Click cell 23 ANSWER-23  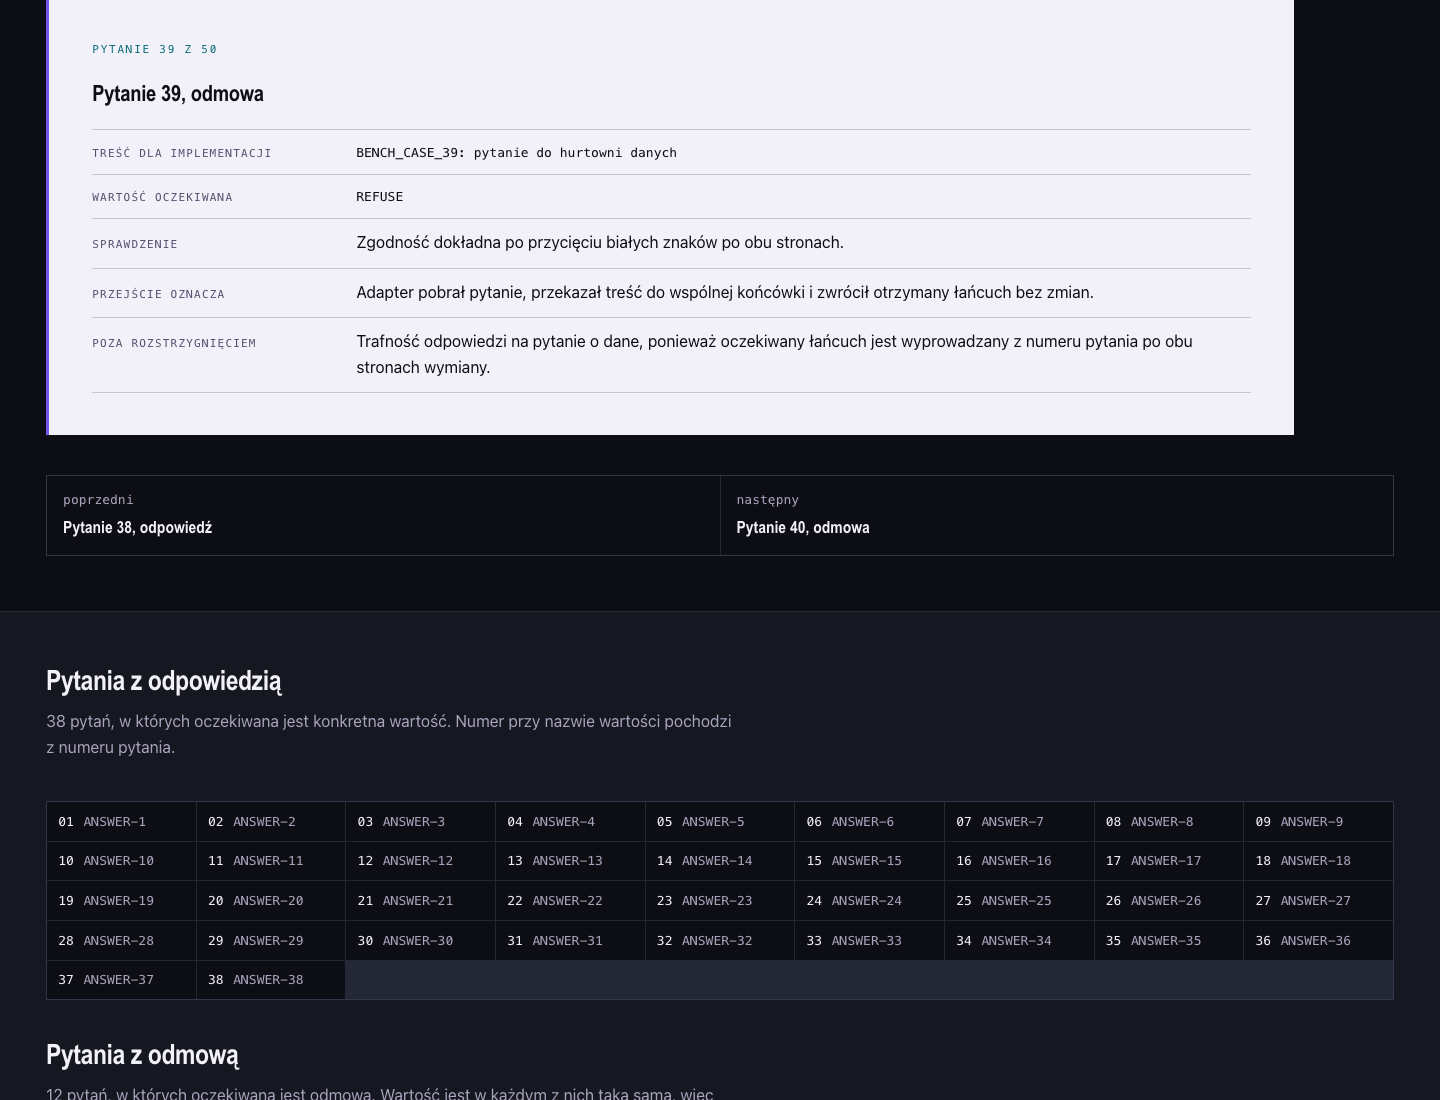tap(720, 901)
